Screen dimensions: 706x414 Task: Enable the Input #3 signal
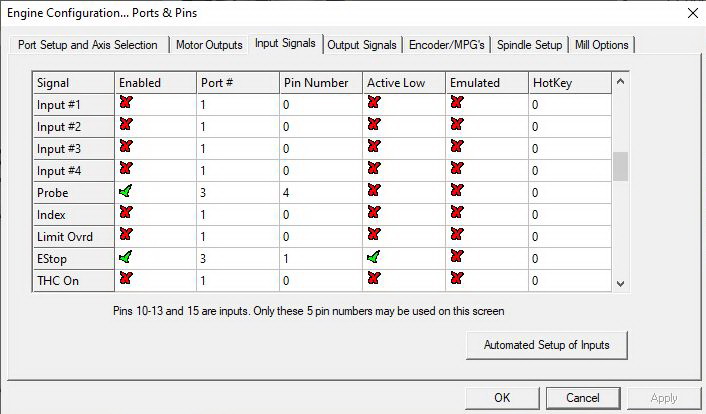click(126, 147)
